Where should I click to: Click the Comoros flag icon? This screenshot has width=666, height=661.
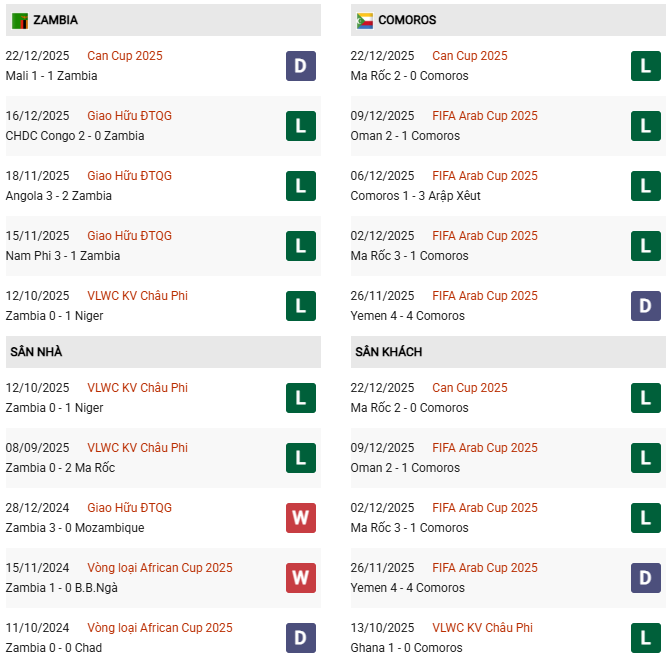(x=365, y=20)
